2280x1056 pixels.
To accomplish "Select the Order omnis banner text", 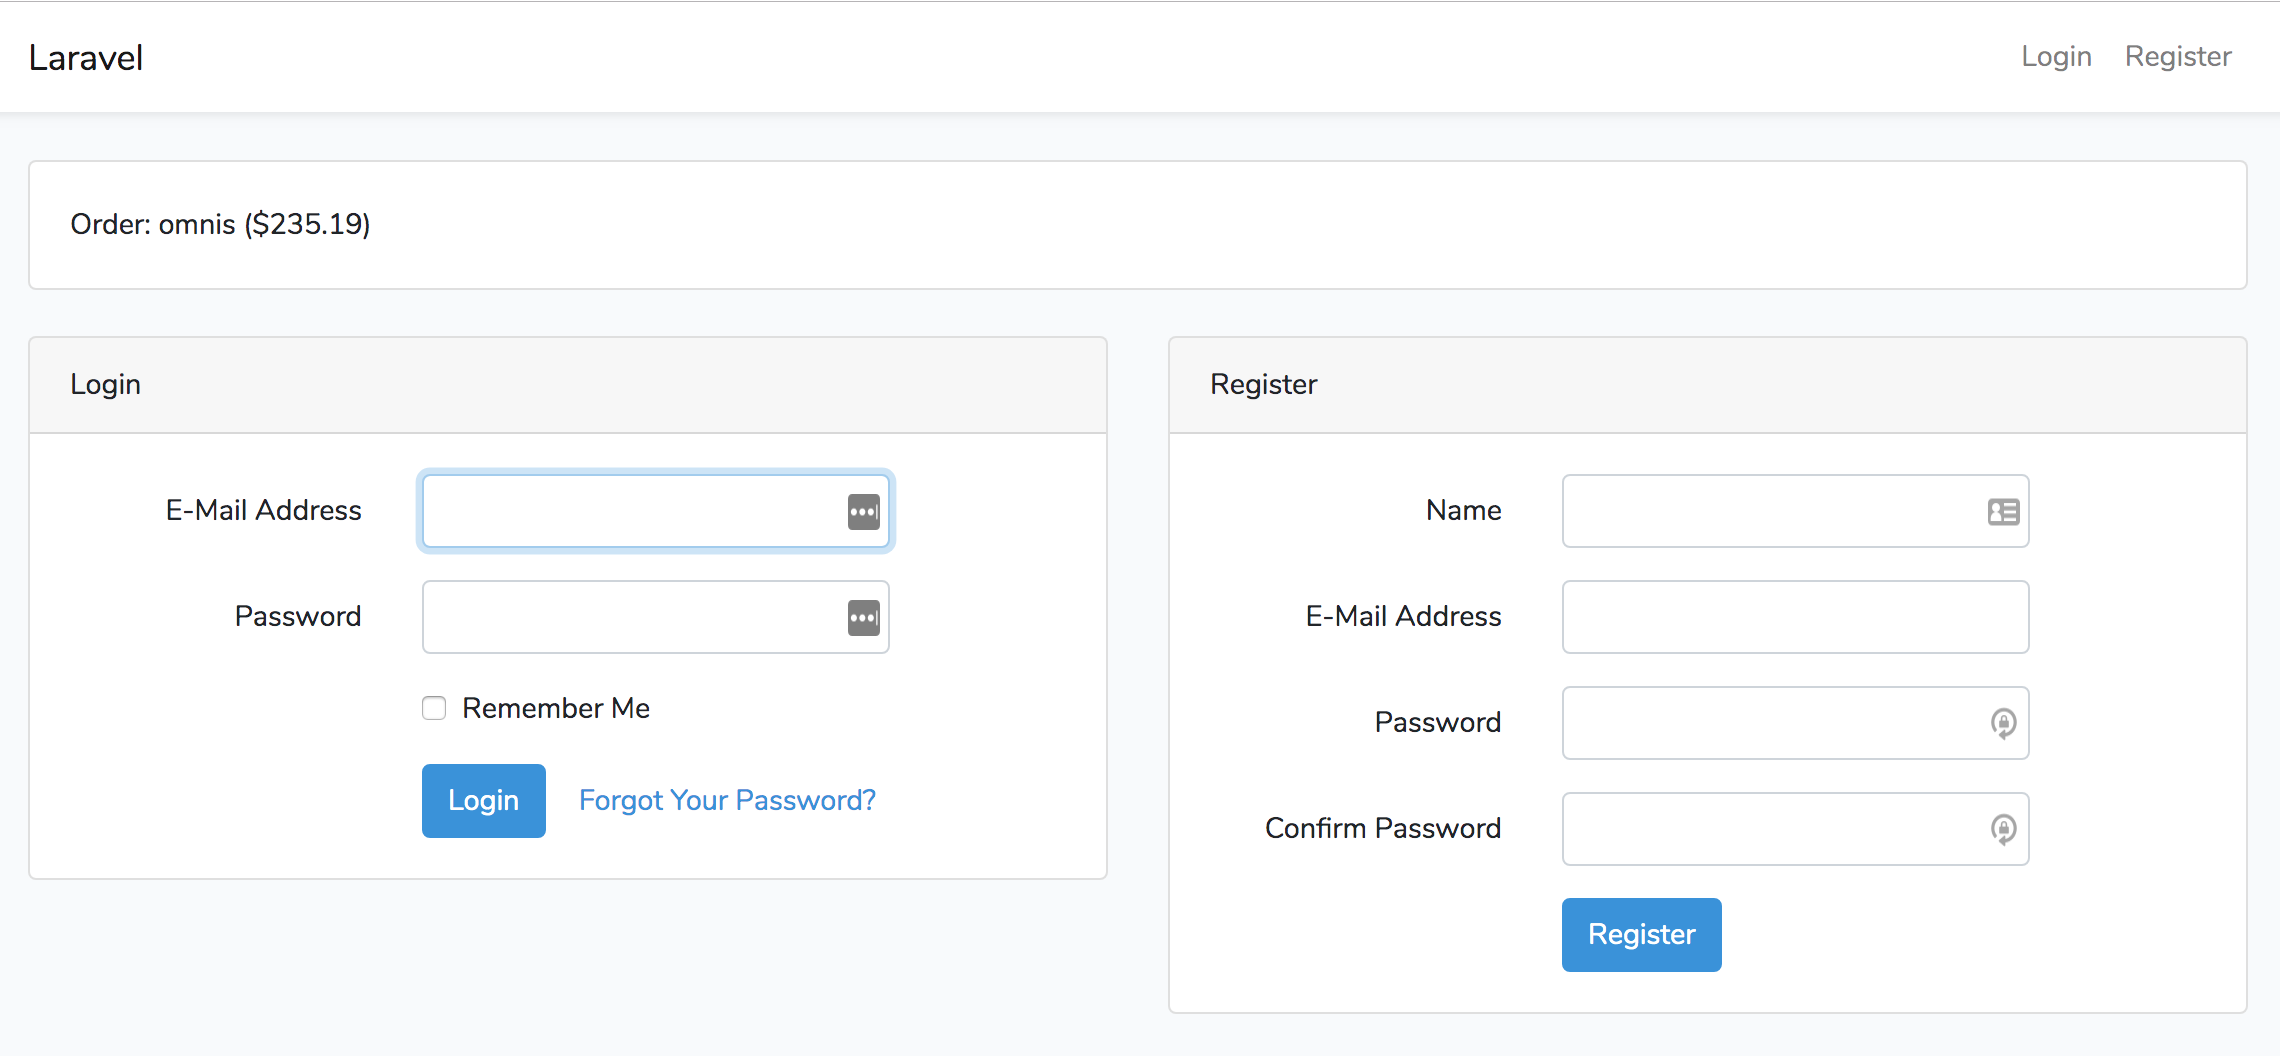I will coord(219,225).
